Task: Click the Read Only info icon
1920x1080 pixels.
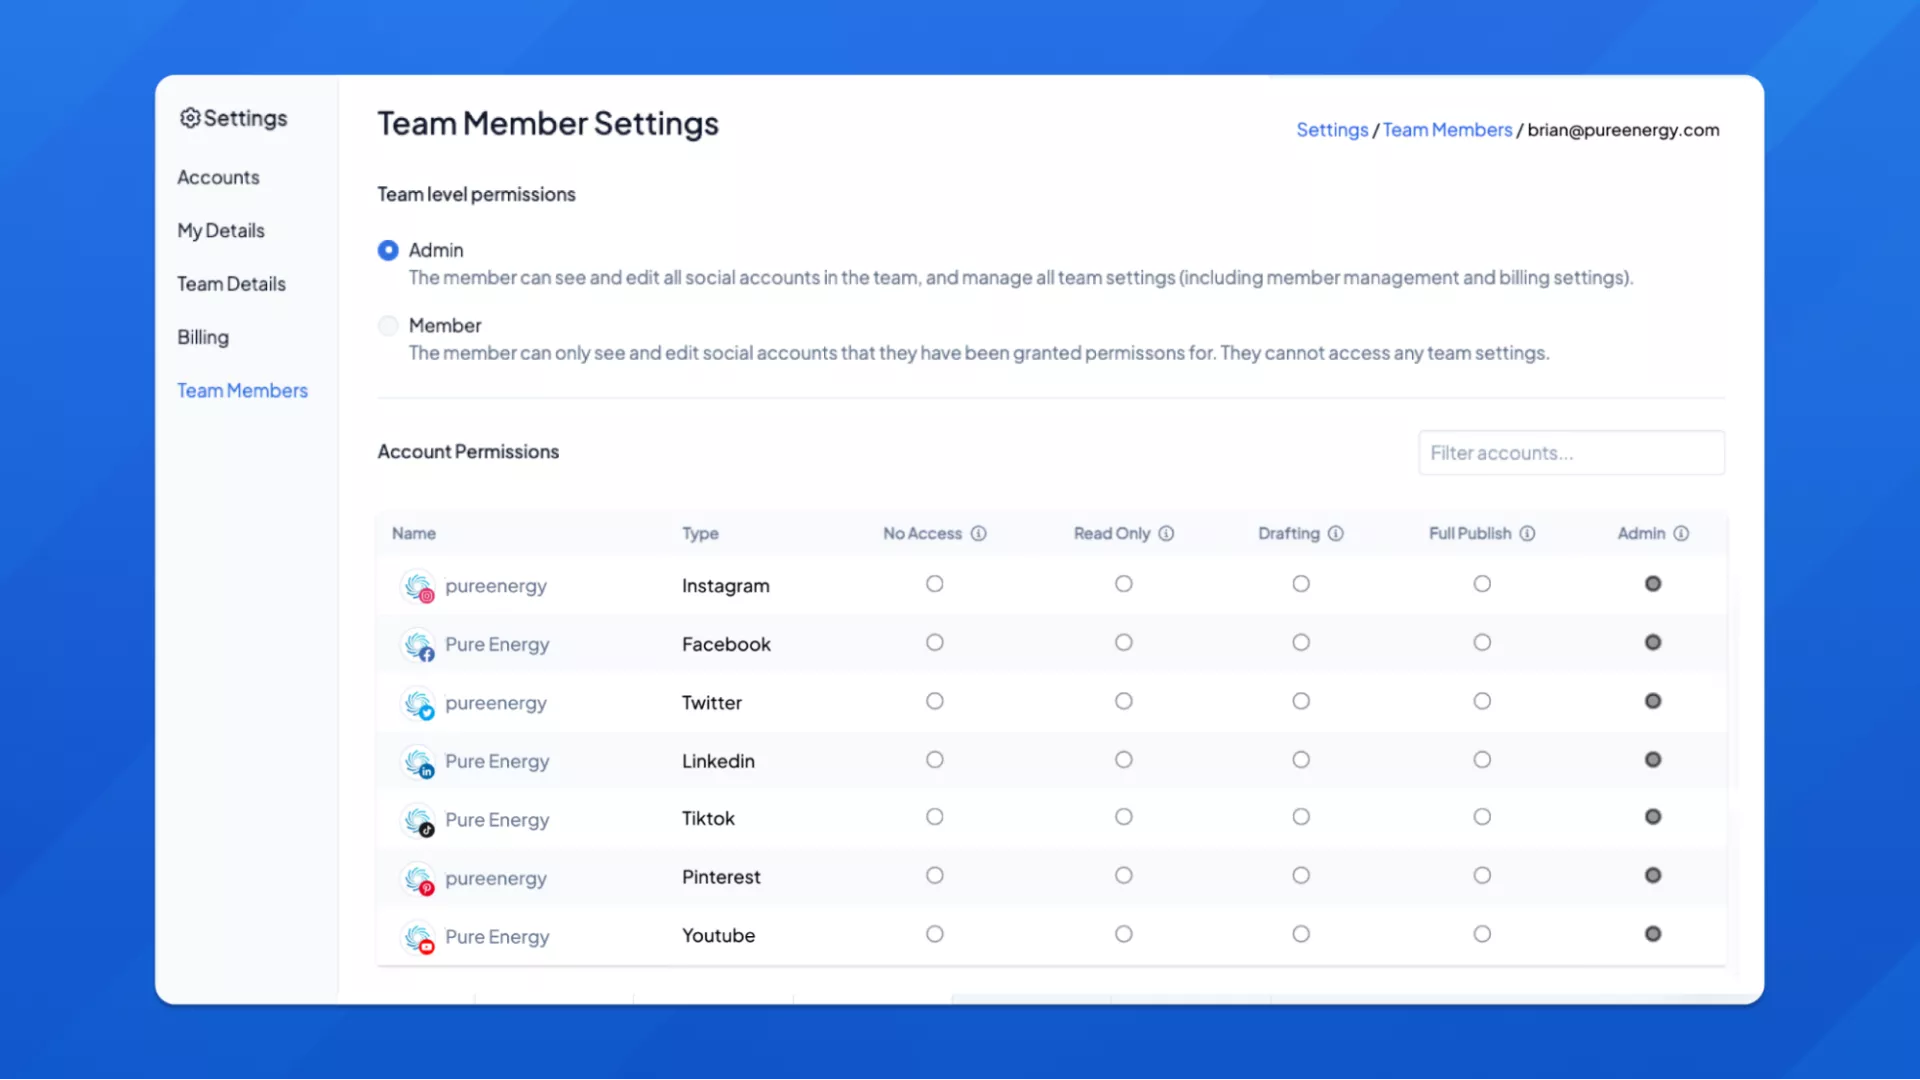Action: pyautogui.click(x=1166, y=534)
